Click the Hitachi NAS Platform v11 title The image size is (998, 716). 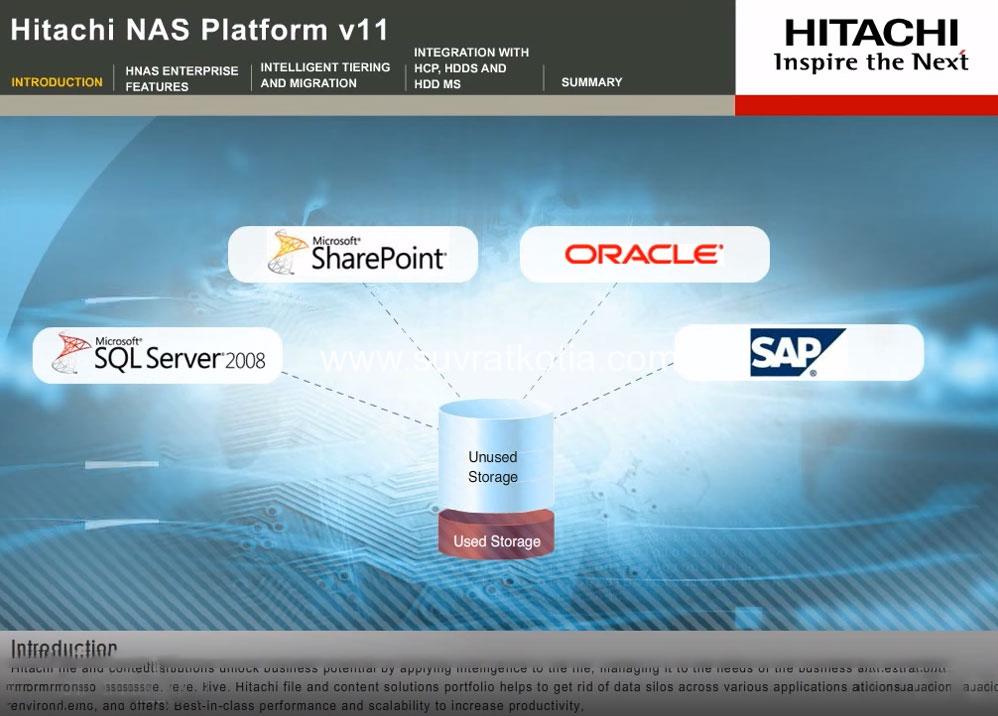[x=199, y=29]
